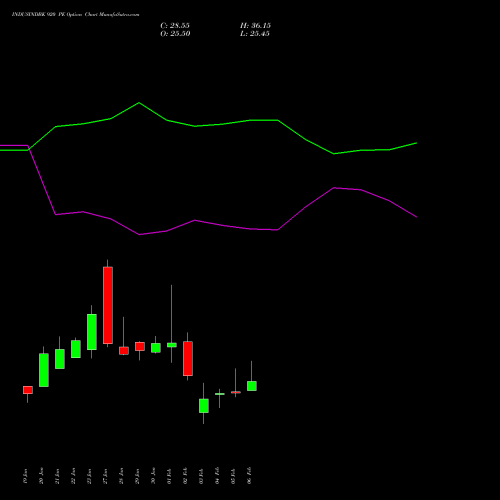This screenshot has height=500, width=500.
Task: Click the small red candle for 19 Jan
Action: [x=28, y=390]
